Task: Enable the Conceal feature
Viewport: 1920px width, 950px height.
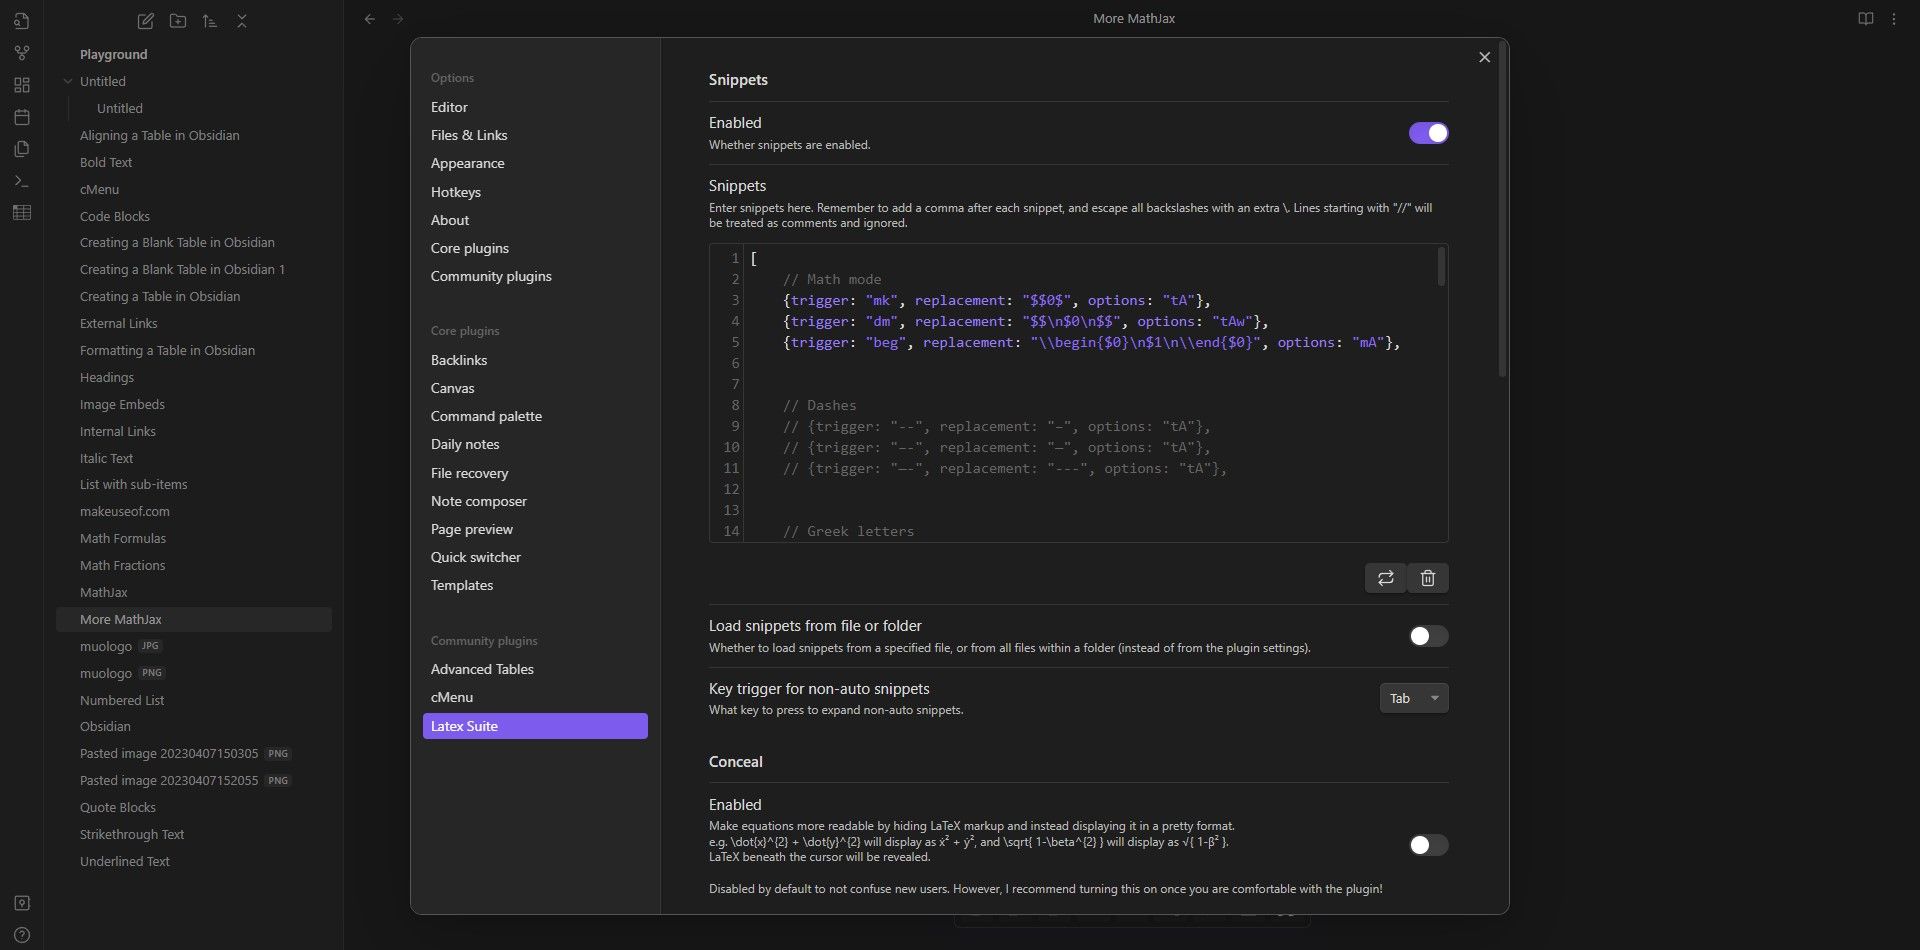Action: (x=1428, y=844)
